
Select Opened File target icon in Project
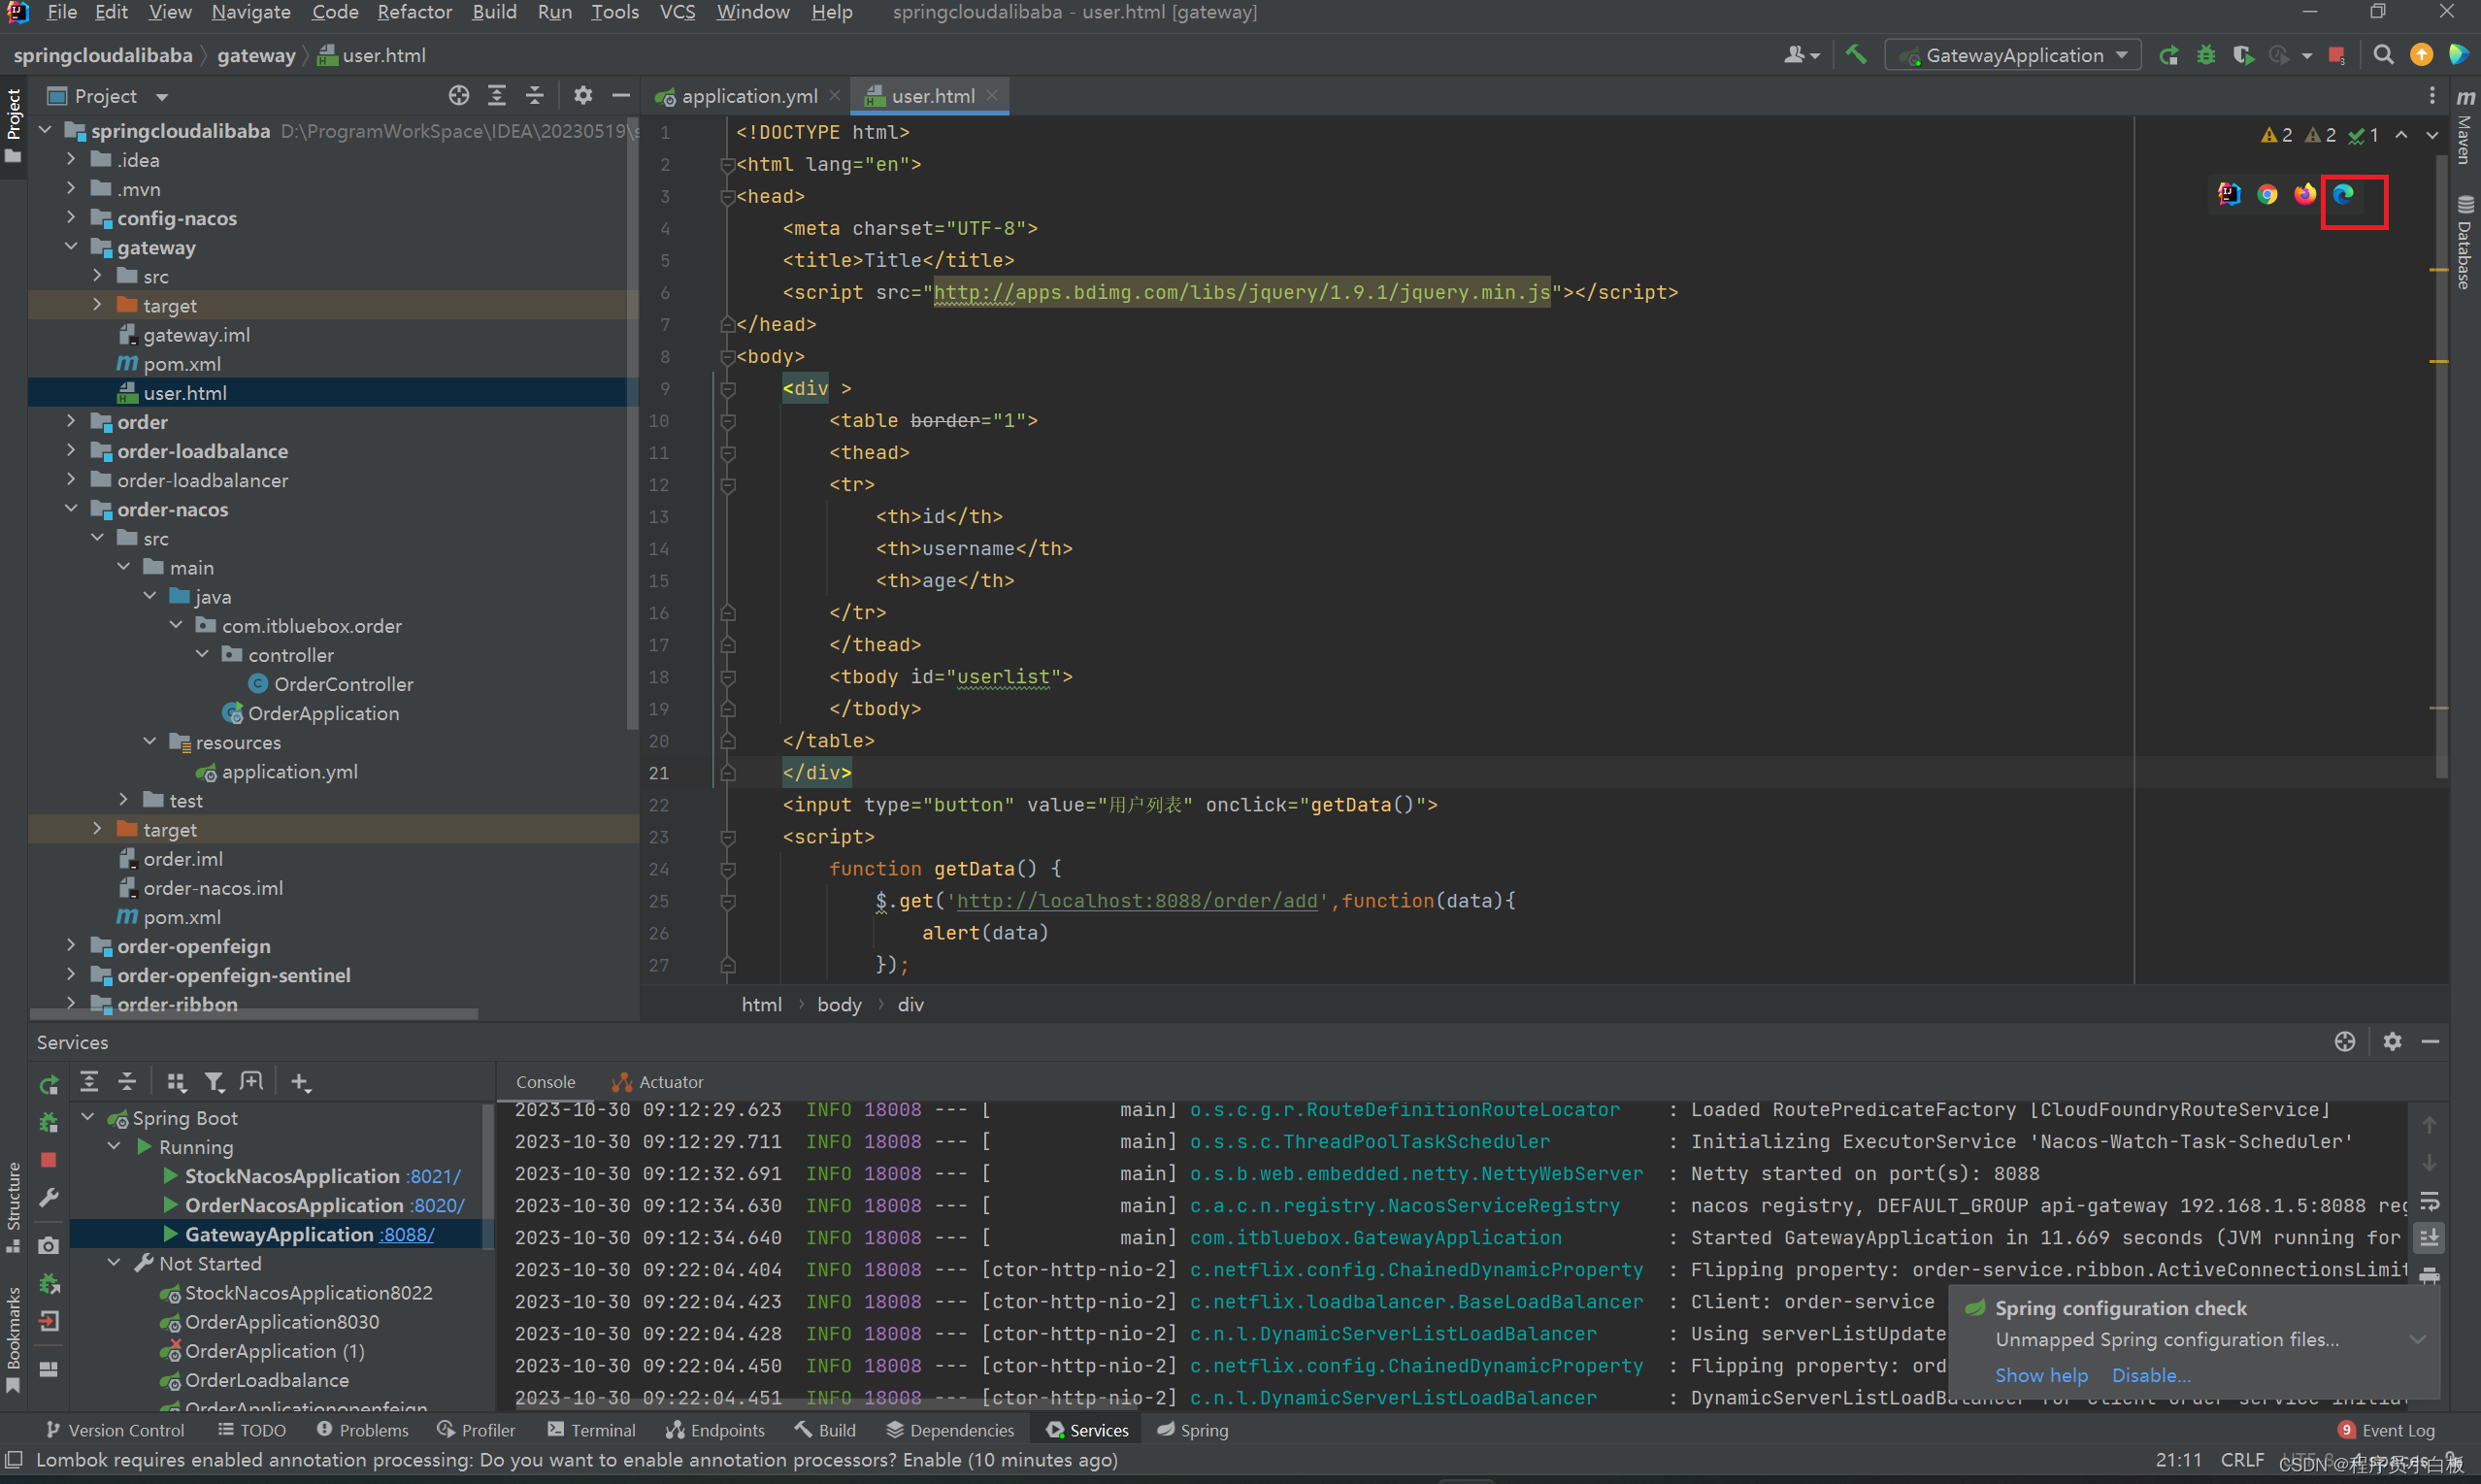pos(458,96)
